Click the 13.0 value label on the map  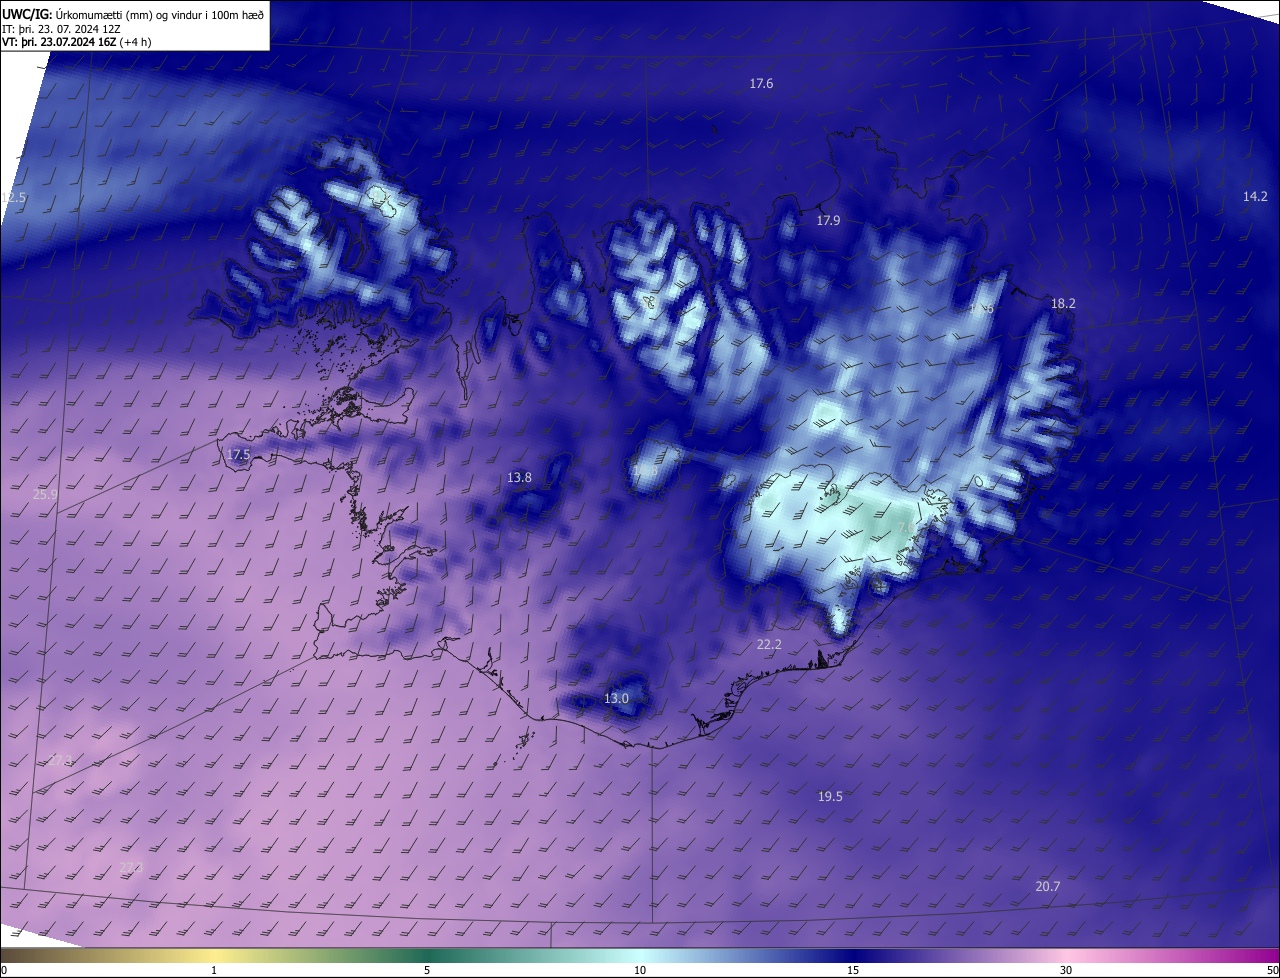pyautogui.click(x=616, y=698)
